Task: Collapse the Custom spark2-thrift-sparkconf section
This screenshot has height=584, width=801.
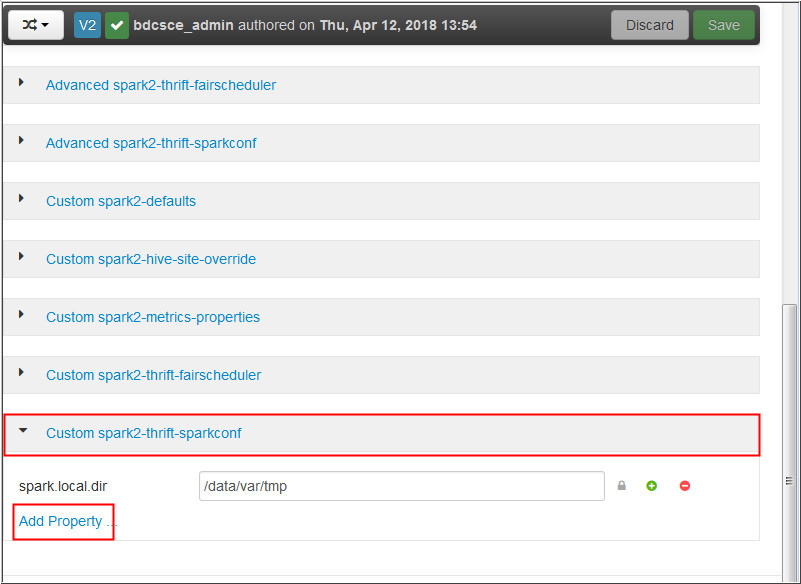Action: coord(23,432)
